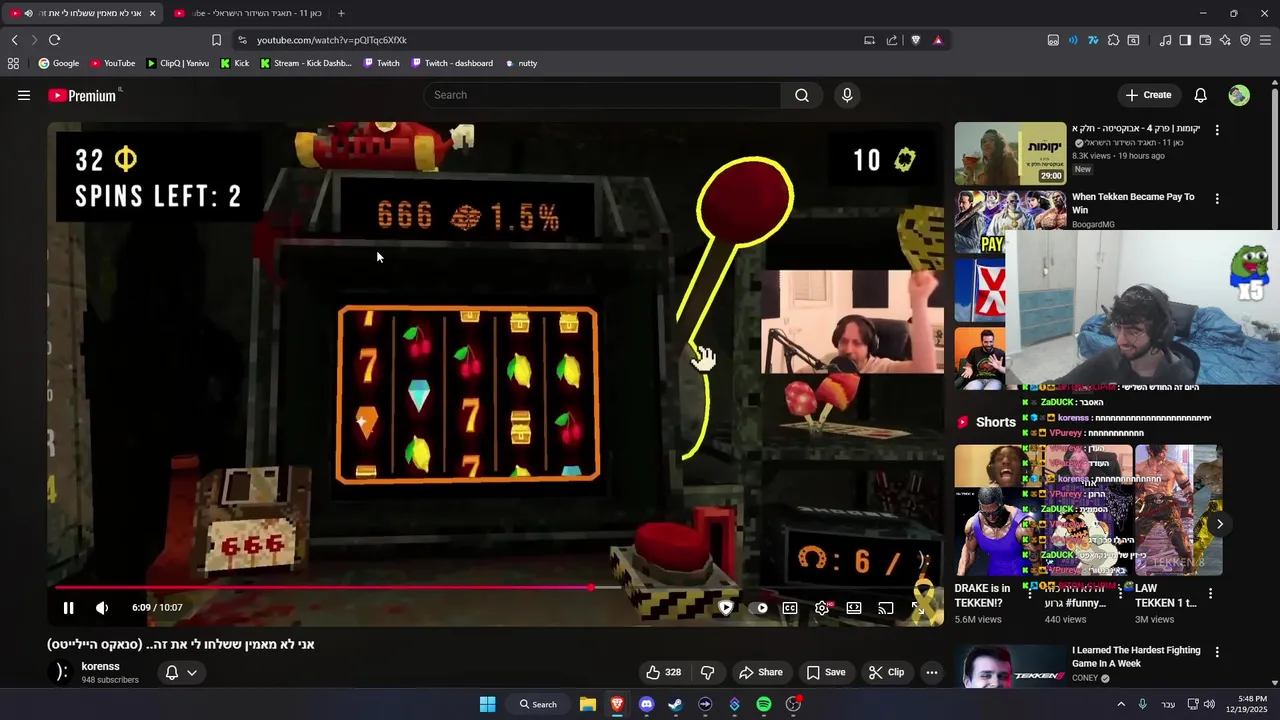Share the video with the Share button

click(x=761, y=672)
